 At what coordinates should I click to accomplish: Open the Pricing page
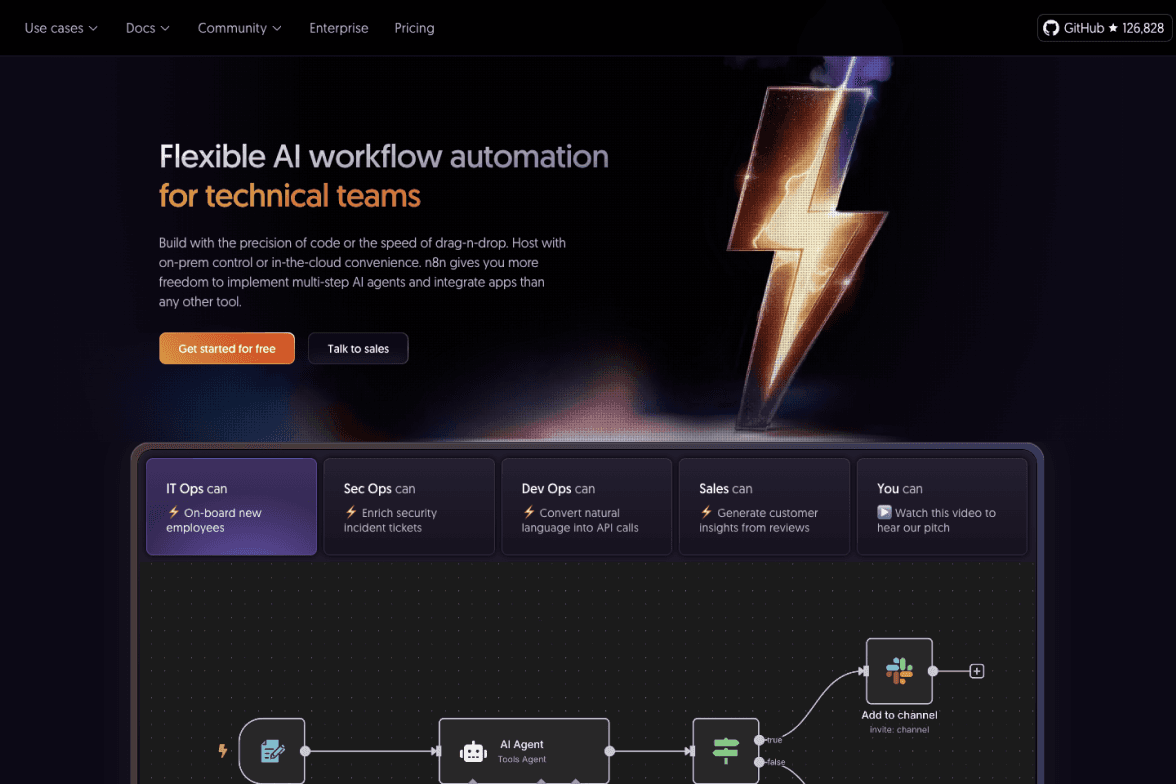click(414, 28)
